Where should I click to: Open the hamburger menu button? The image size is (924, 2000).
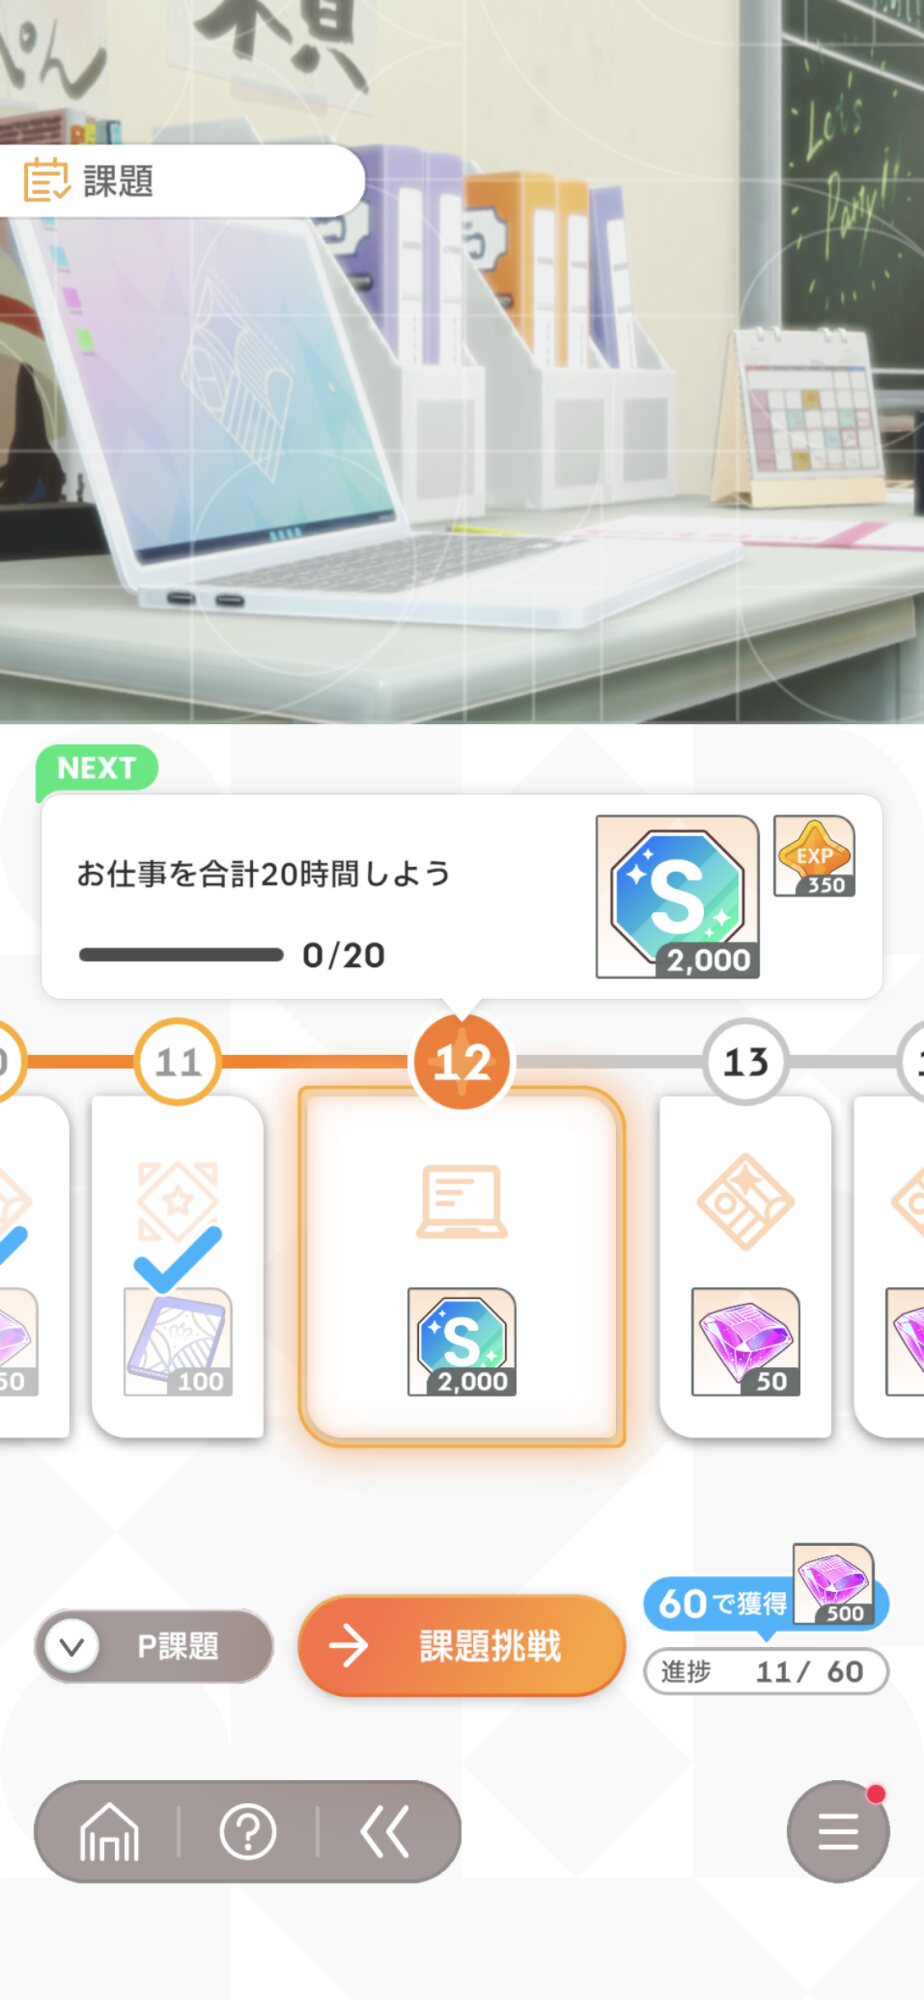coord(838,1831)
